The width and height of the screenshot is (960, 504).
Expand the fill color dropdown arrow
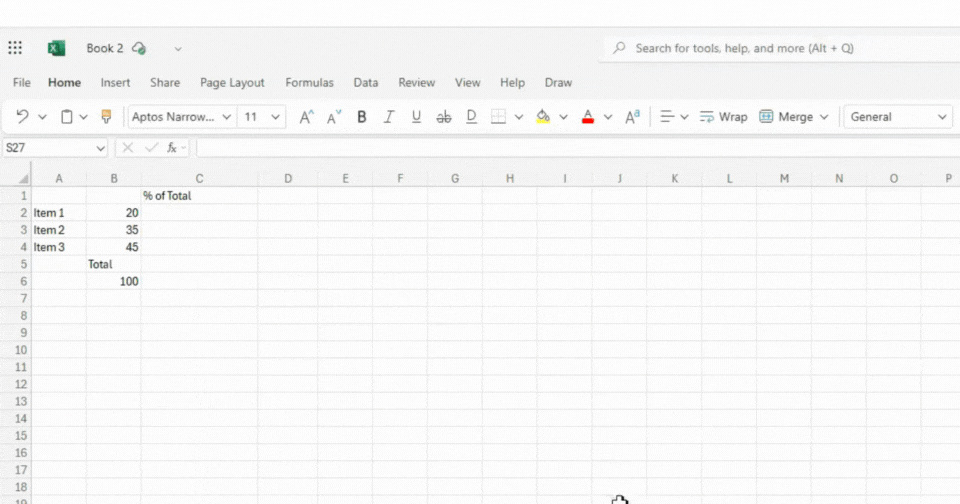[x=563, y=116]
